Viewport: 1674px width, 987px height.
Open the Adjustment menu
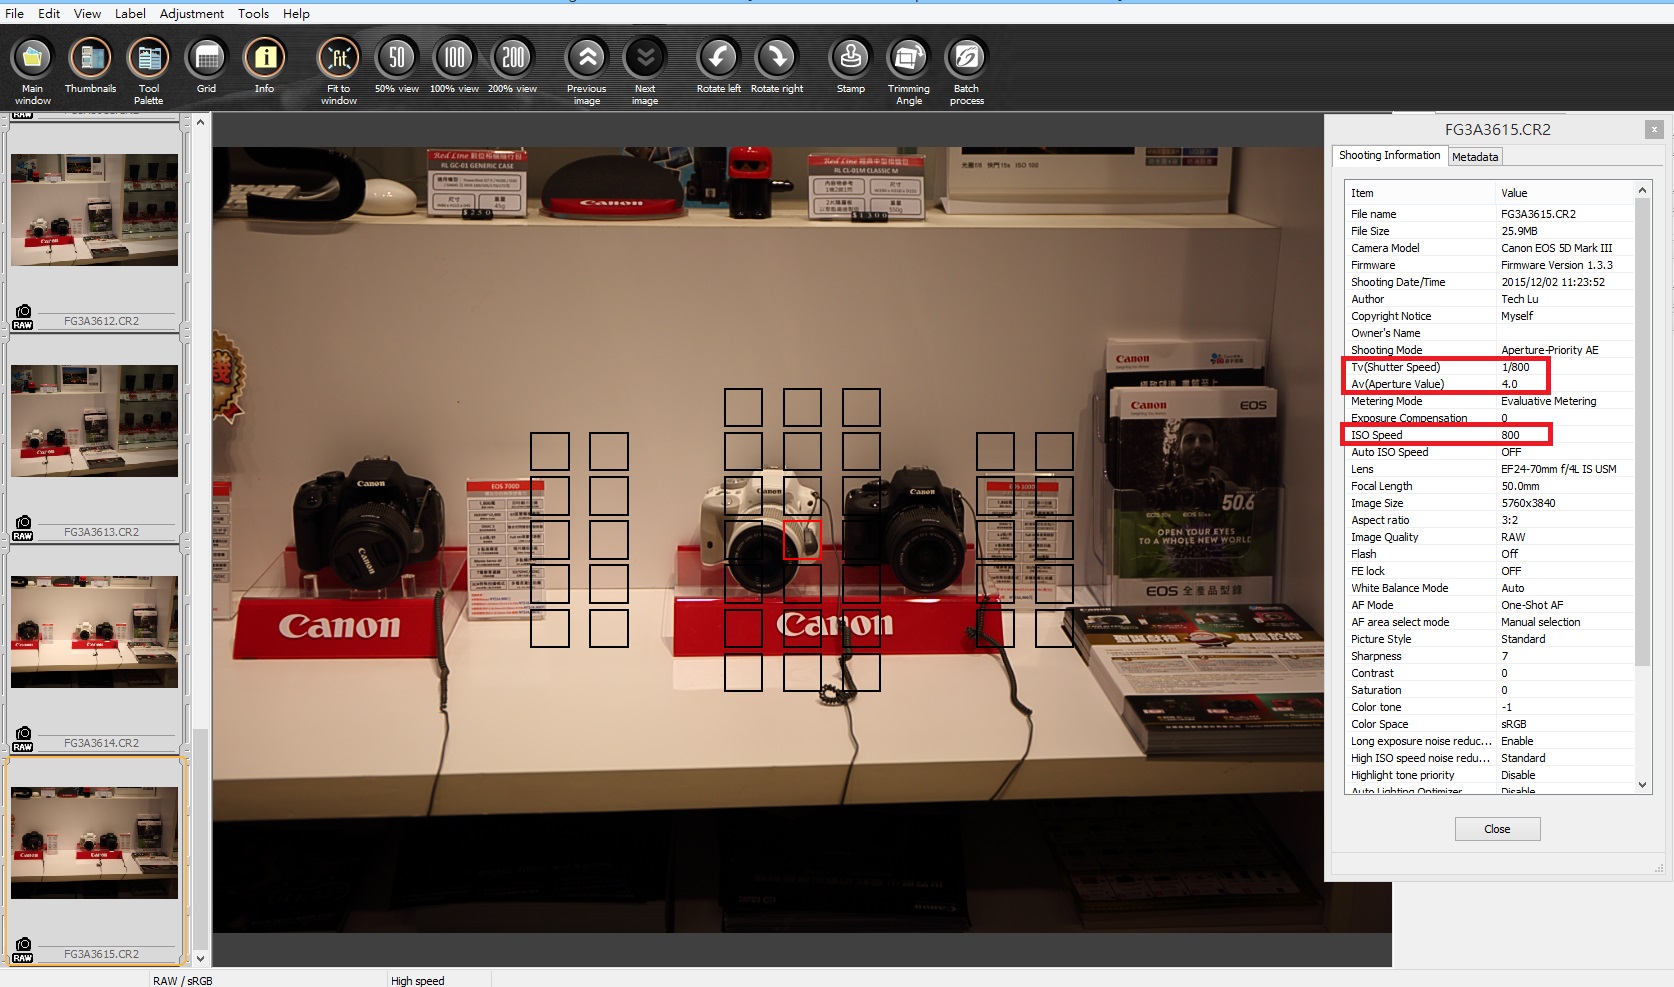(192, 13)
